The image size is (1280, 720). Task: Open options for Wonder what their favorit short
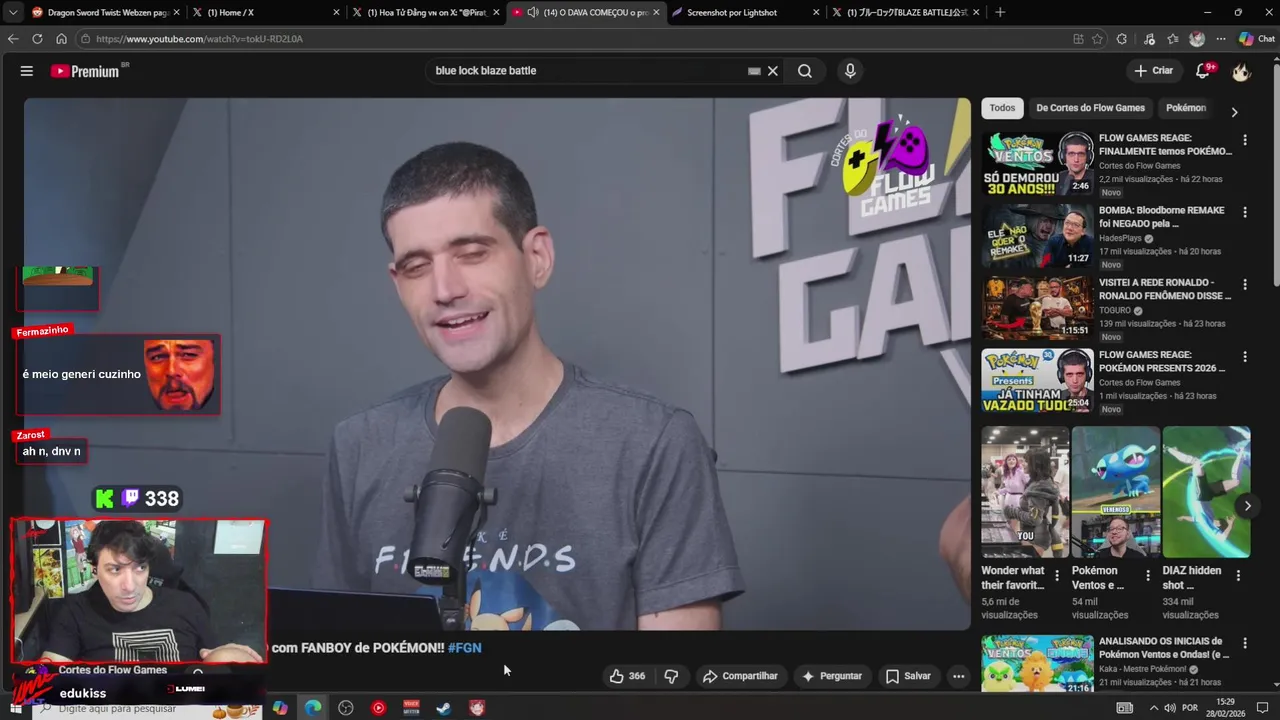coord(1057,575)
